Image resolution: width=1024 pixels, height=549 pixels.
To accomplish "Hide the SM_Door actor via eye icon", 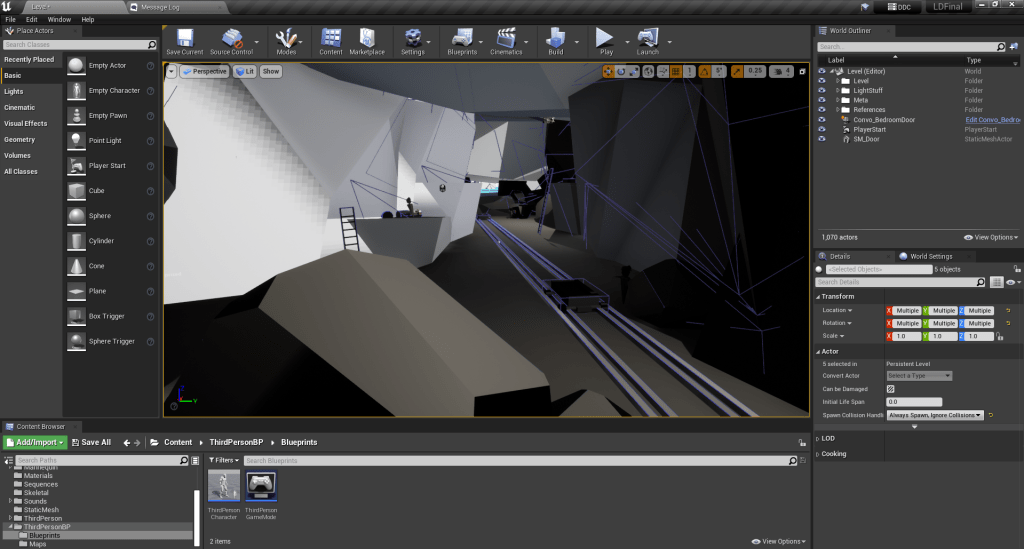I will click(822, 139).
